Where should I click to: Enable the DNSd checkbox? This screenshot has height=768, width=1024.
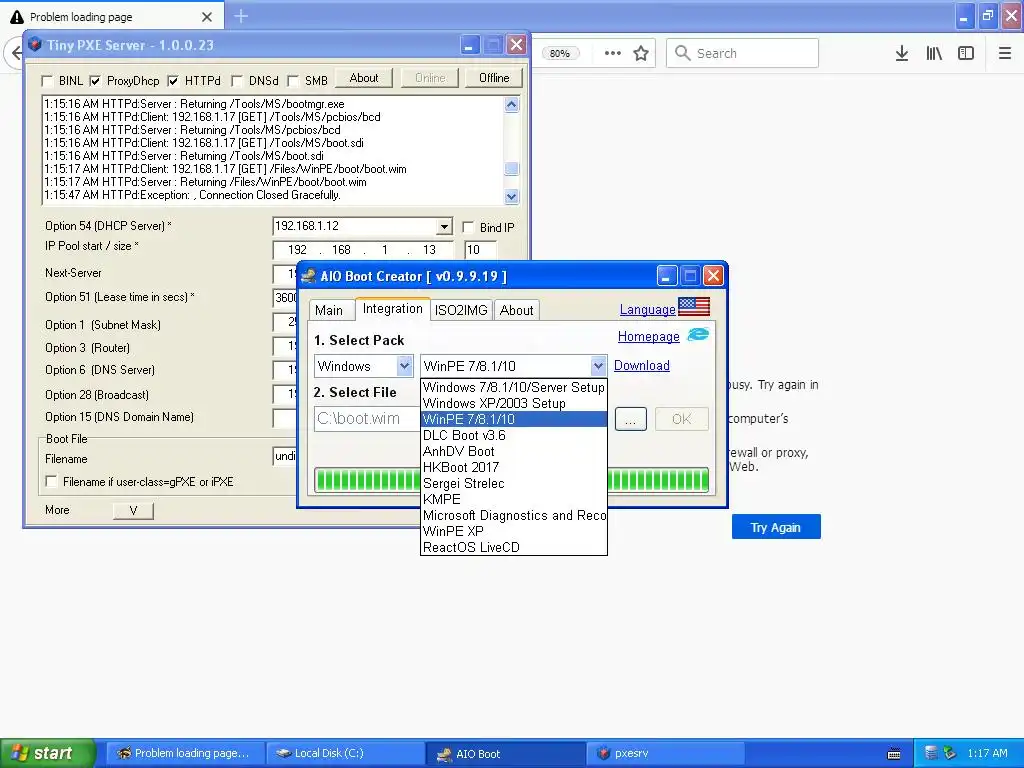click(237, 81)
